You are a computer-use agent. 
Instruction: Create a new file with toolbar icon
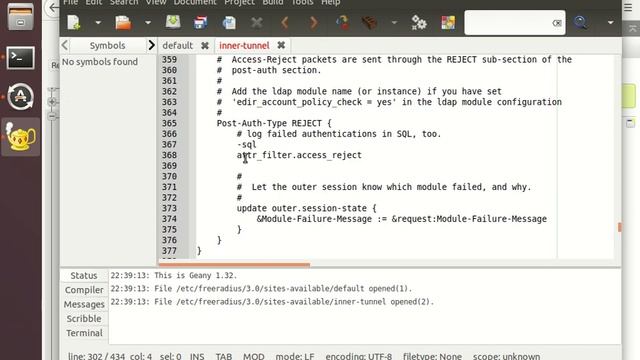tap(74, 23)
